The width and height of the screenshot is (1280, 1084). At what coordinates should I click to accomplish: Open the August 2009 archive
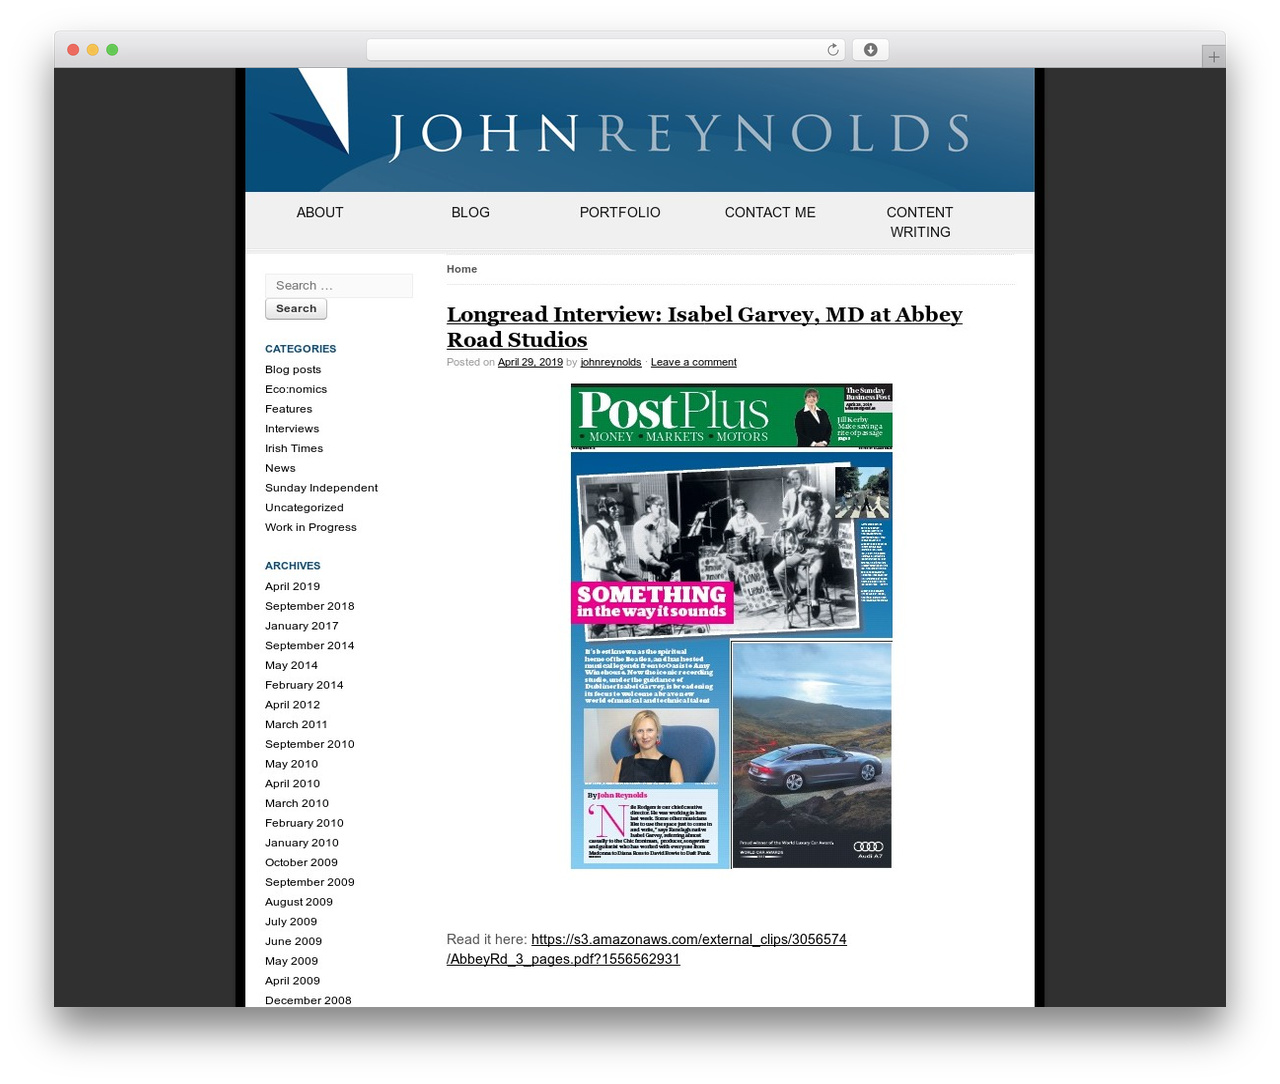click(x=299, y=902)
